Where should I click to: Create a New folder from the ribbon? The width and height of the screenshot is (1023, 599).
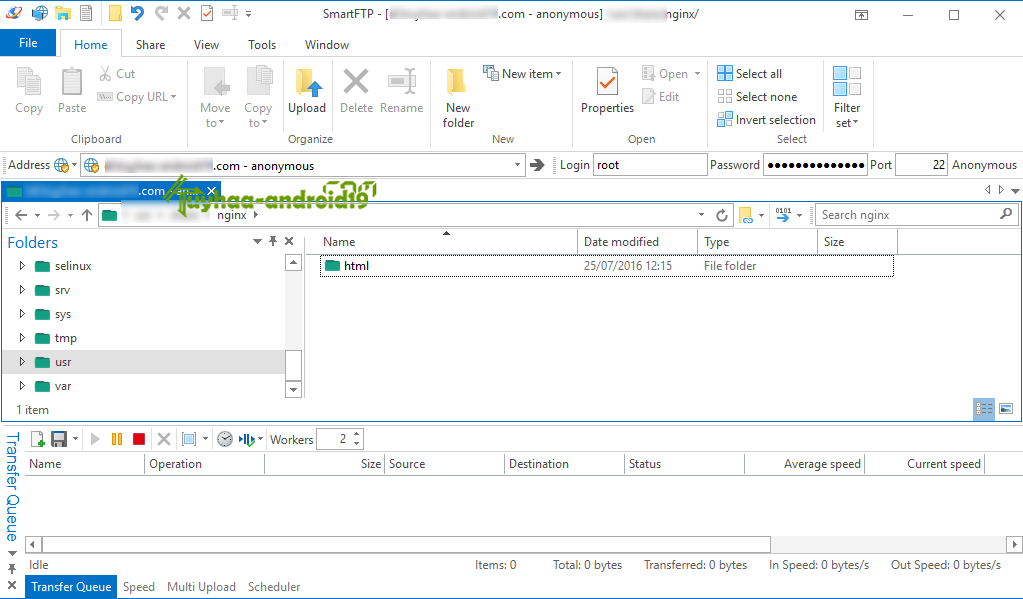point(458,98)
